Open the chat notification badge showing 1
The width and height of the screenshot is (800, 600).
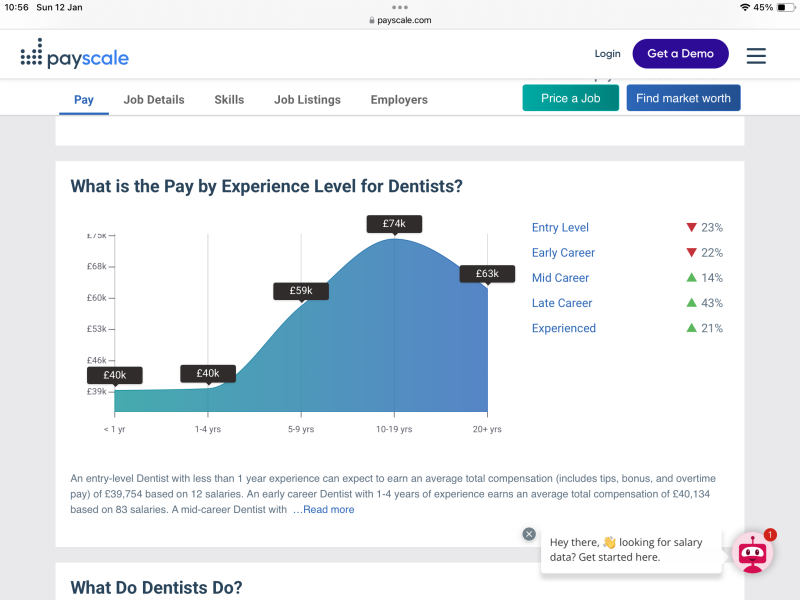coord(769,535)
